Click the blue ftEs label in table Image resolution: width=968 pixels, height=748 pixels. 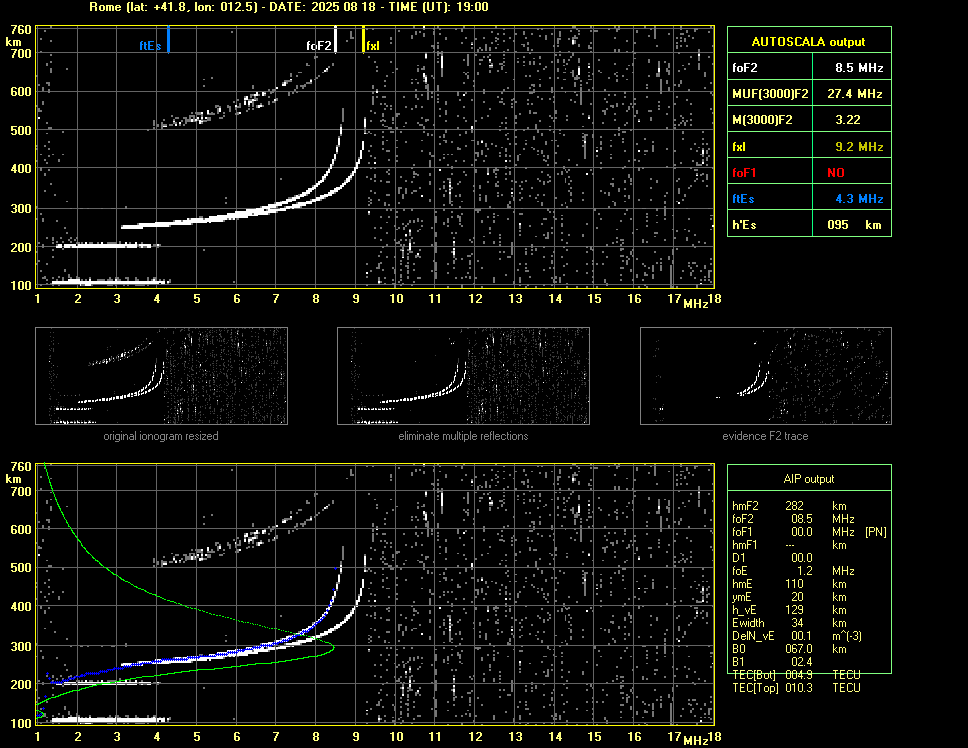coord(743,199)
